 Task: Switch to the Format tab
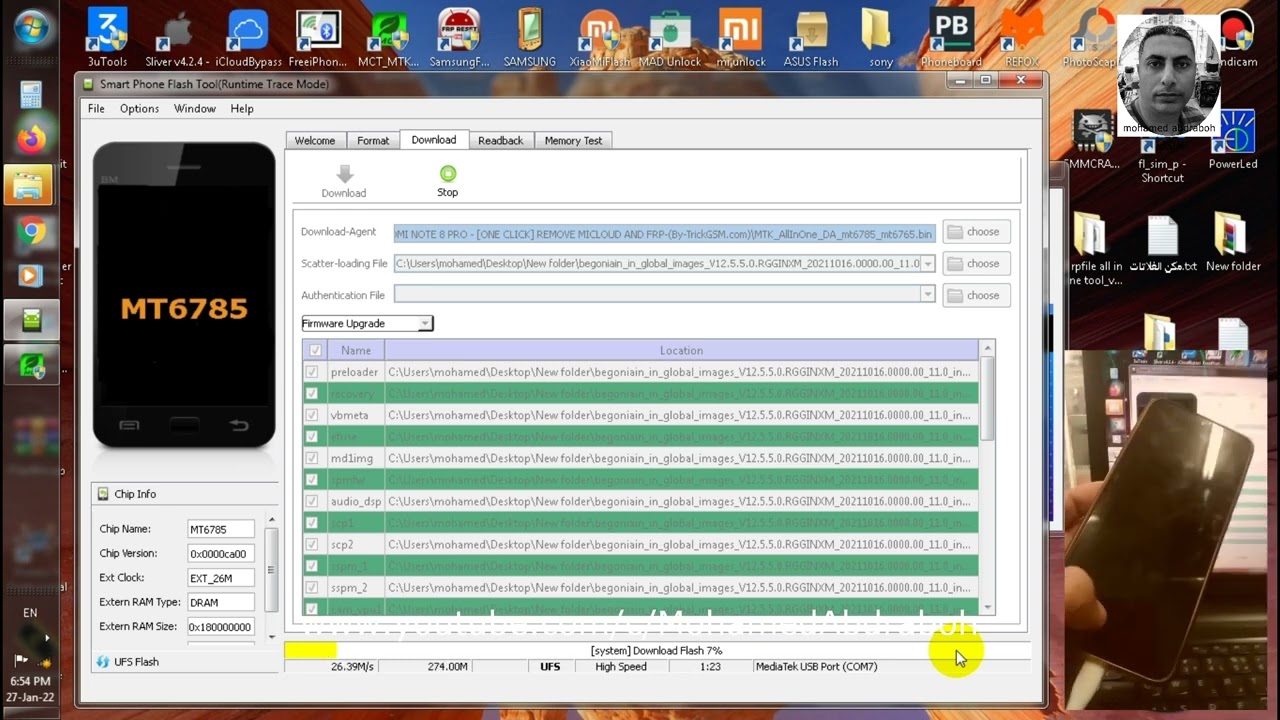(x=373, y=141)
